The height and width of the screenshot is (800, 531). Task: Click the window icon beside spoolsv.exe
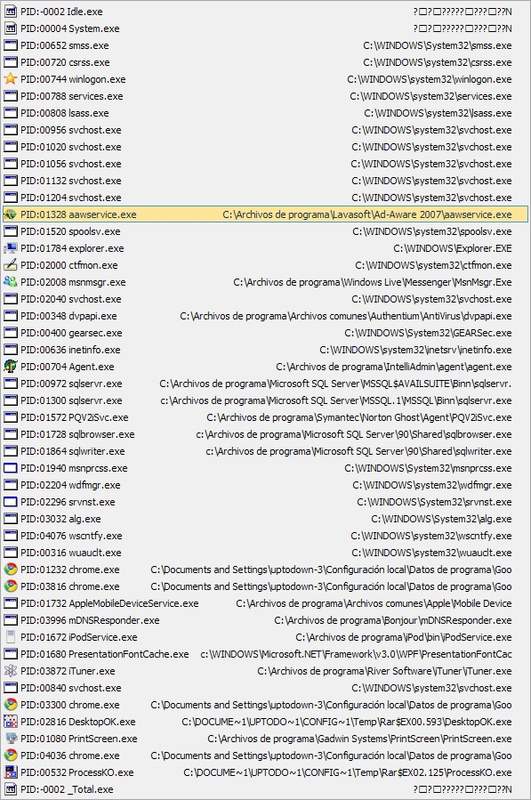(10, 231)
